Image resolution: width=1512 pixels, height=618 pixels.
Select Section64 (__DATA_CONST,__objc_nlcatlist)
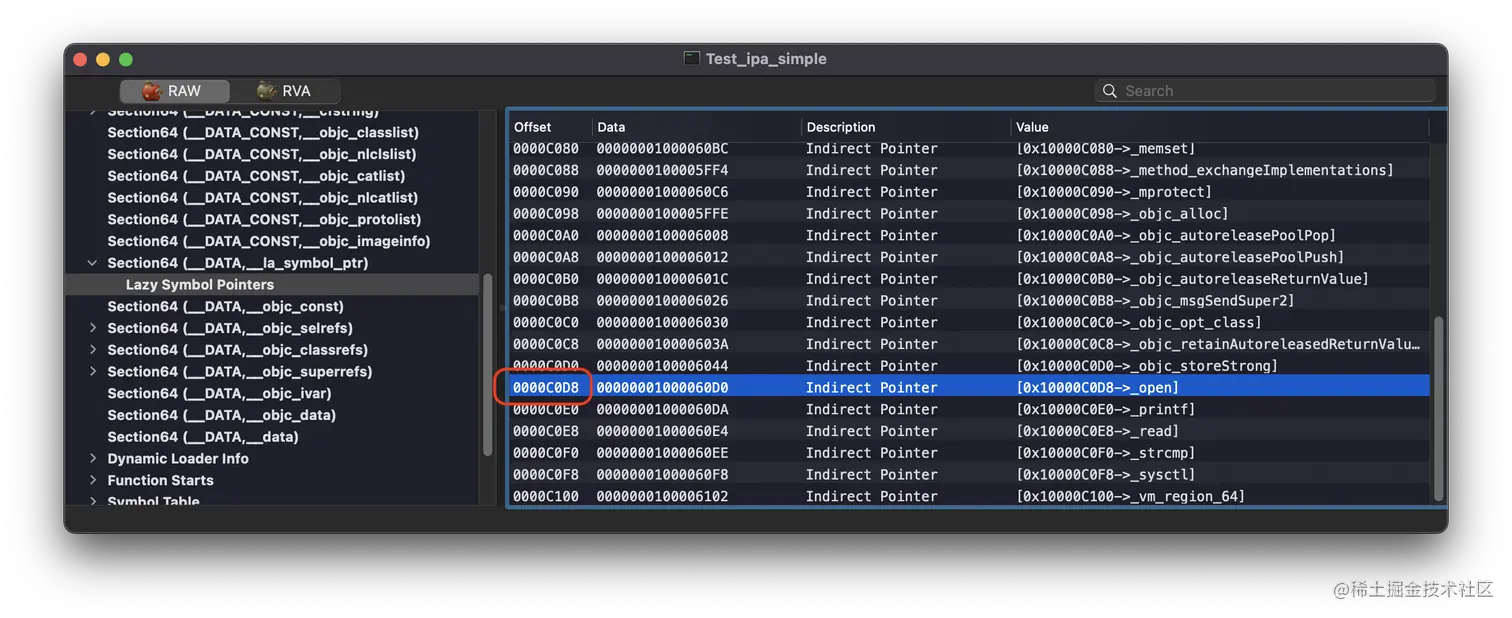(x=263, y=198)
